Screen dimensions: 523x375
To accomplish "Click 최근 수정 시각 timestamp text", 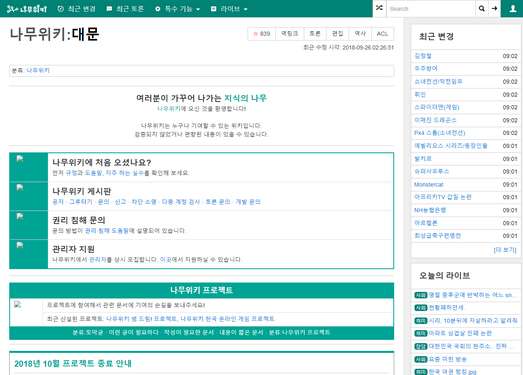I will pyautogui.click(x=348, y=47).
